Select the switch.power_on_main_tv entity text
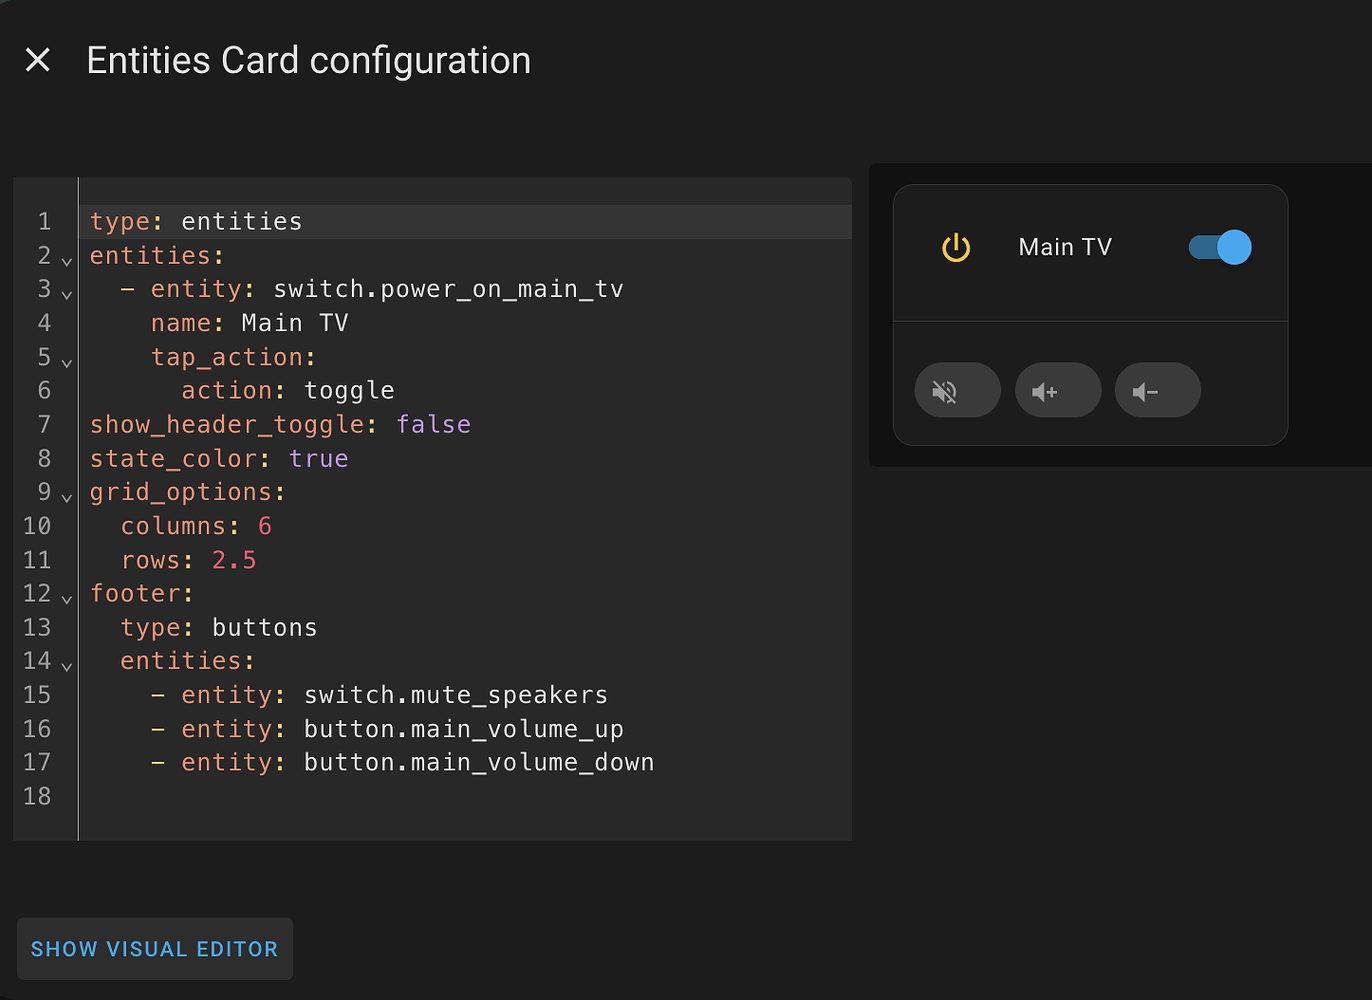Viewport: 1372px width, 1000px height. click(x=448, y=288)
